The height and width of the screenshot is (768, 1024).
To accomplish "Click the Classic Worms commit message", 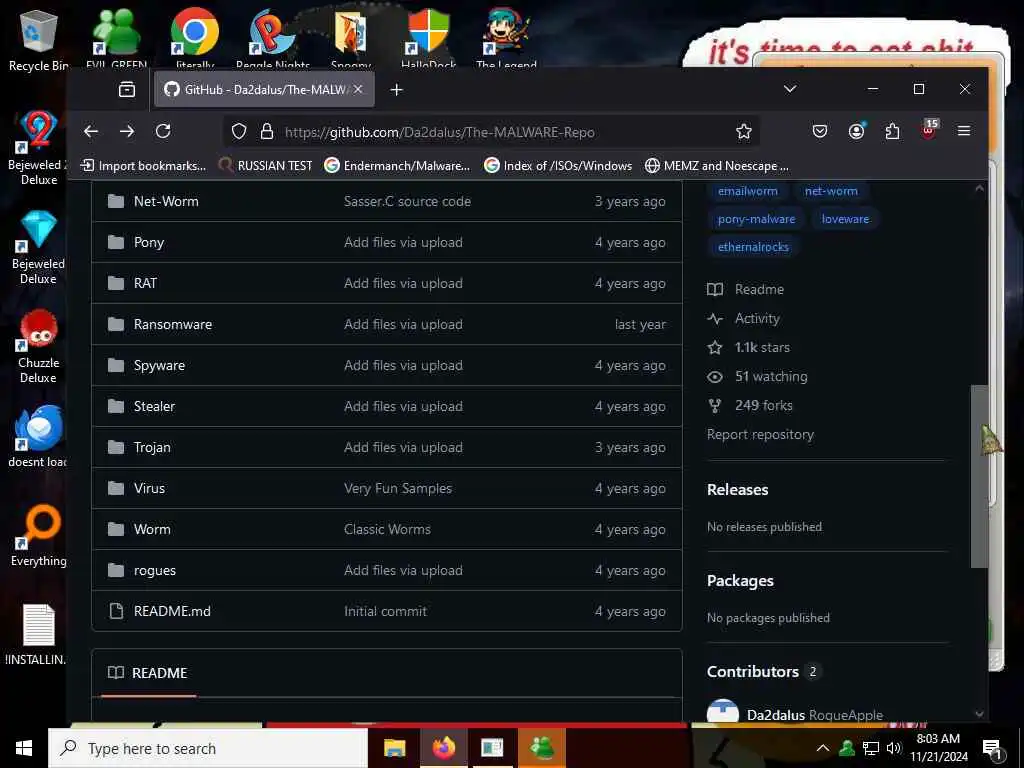I will [387, 529].
